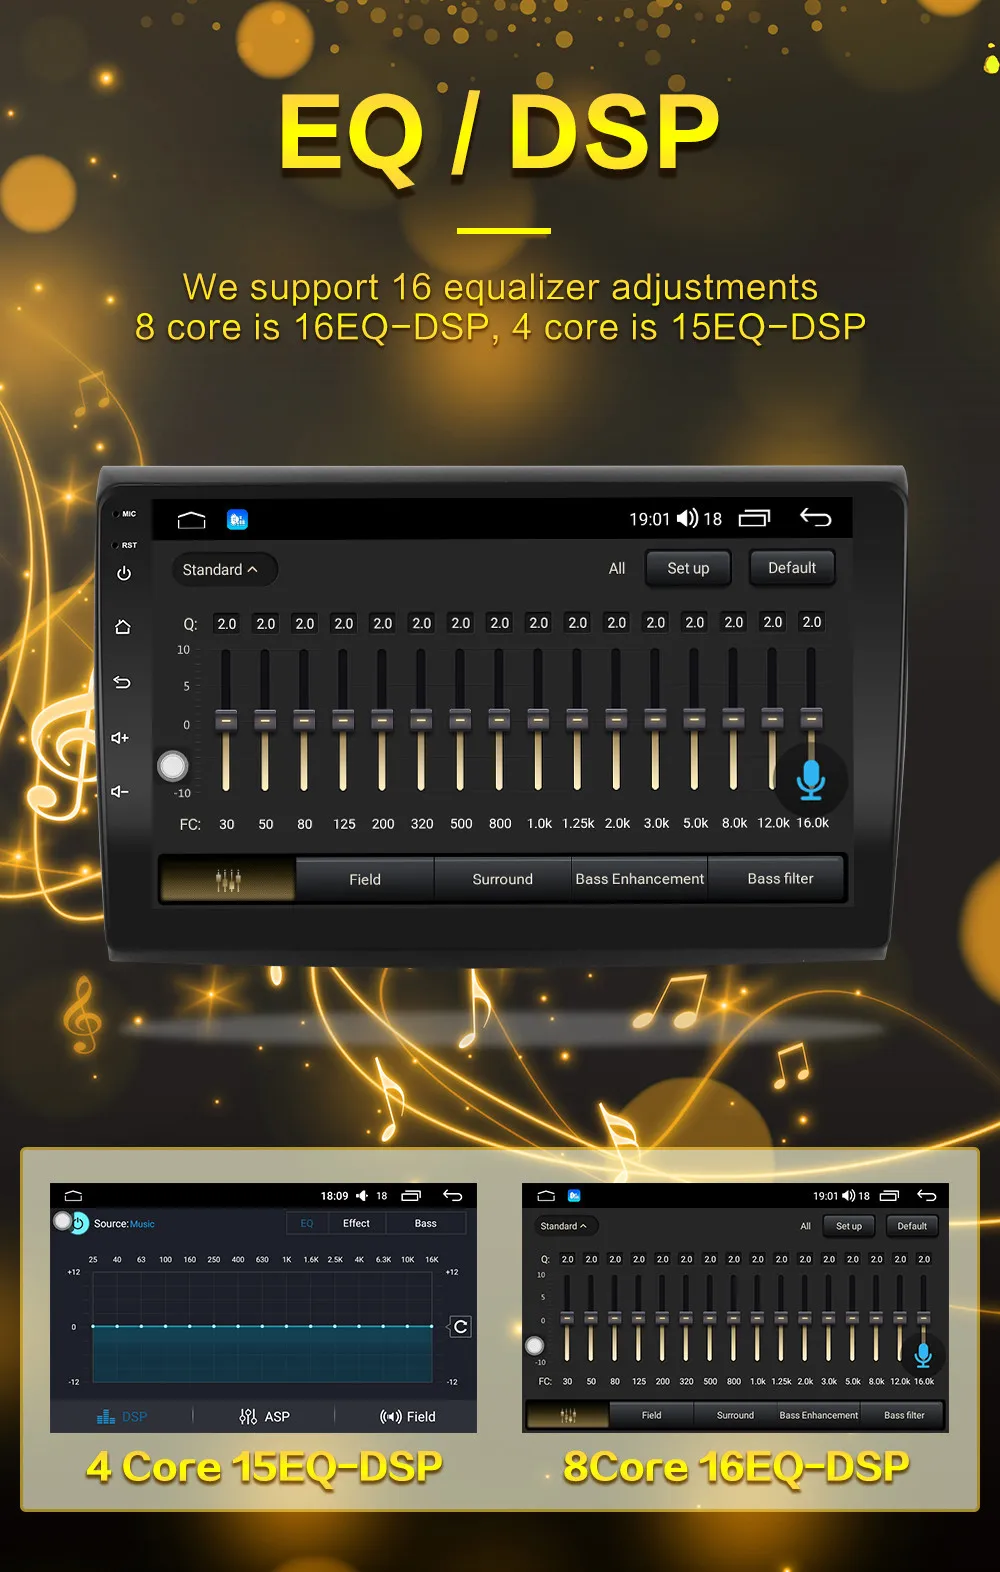This screenshot has width=1000, height=1572.
Task: Tap the power icon on the main unit's sidebar
Action: [124, 573]
